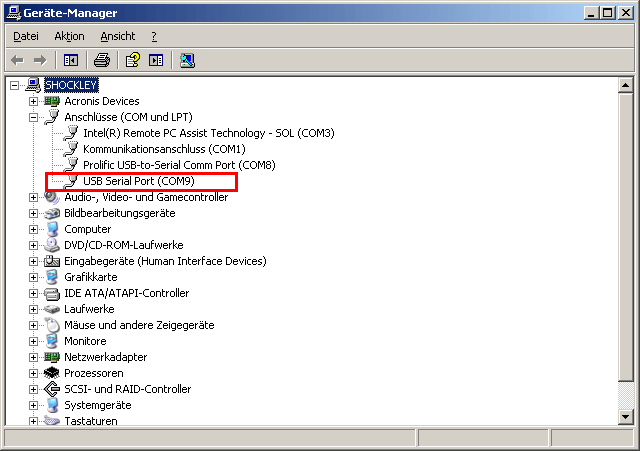Image resolution: width=640 pixels, height=451 pixels.
Task: Expand the DVD/CD-ROM-Laufwerke node
Action: (33, 245)
